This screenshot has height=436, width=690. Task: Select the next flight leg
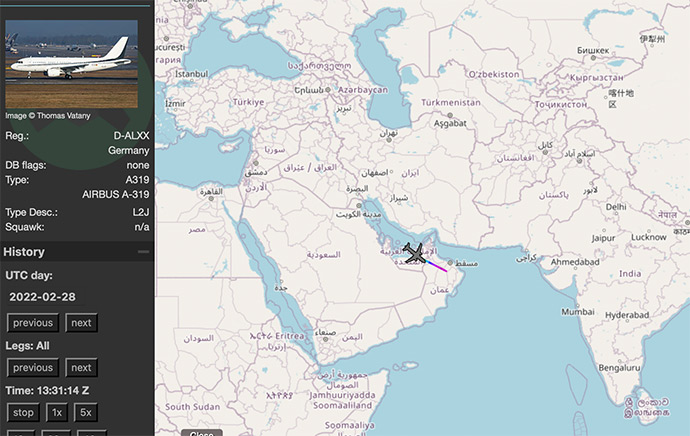coord(81,367)
